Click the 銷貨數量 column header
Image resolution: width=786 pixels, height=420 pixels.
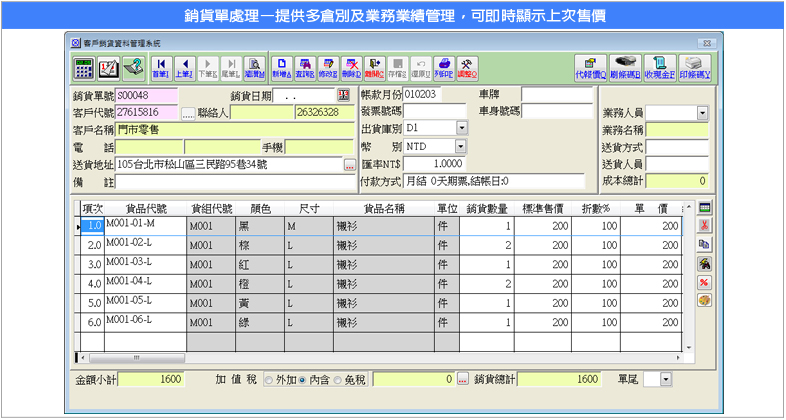[489, 208]
